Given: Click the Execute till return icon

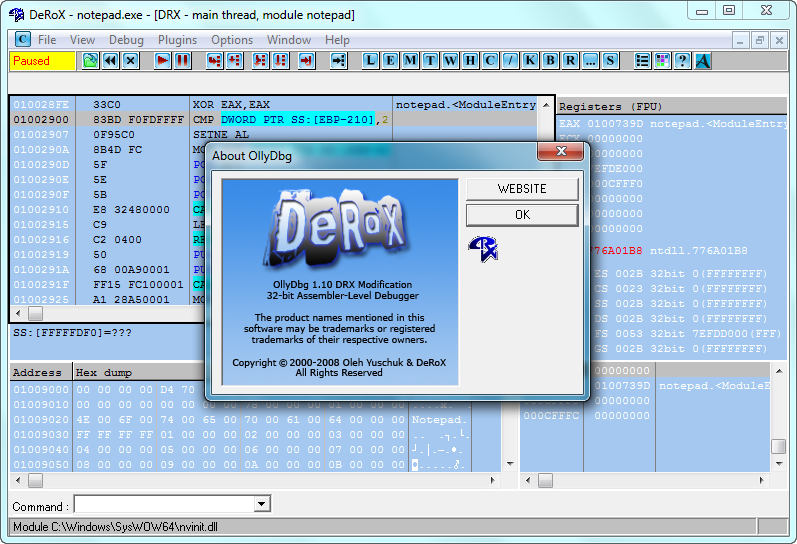Looking at the screenshot, I should tap(306, 61).
